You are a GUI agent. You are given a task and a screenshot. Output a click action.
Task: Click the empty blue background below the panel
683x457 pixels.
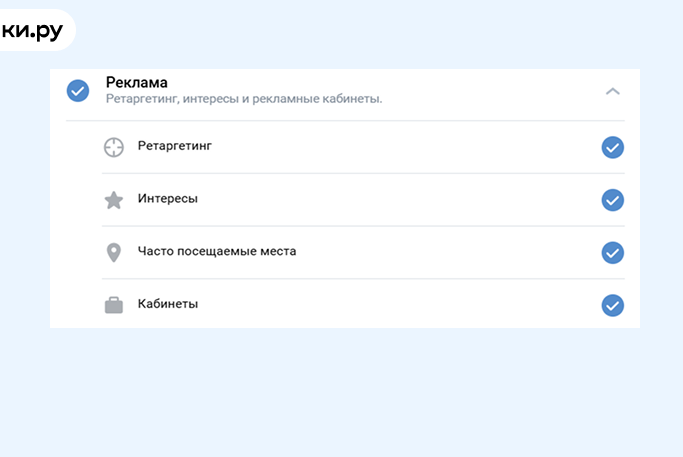pos(340,395)
